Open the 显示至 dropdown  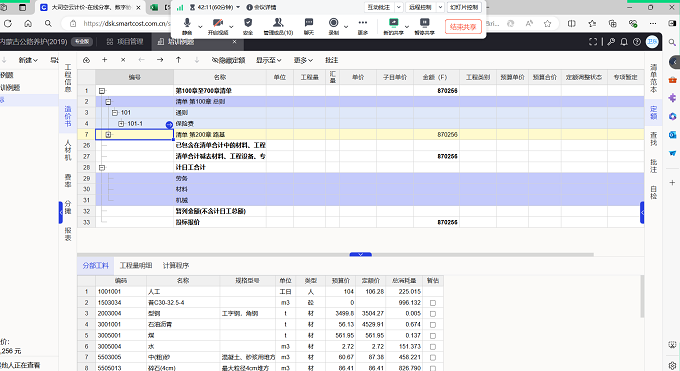pyautogui.click(x=268, y=60)
